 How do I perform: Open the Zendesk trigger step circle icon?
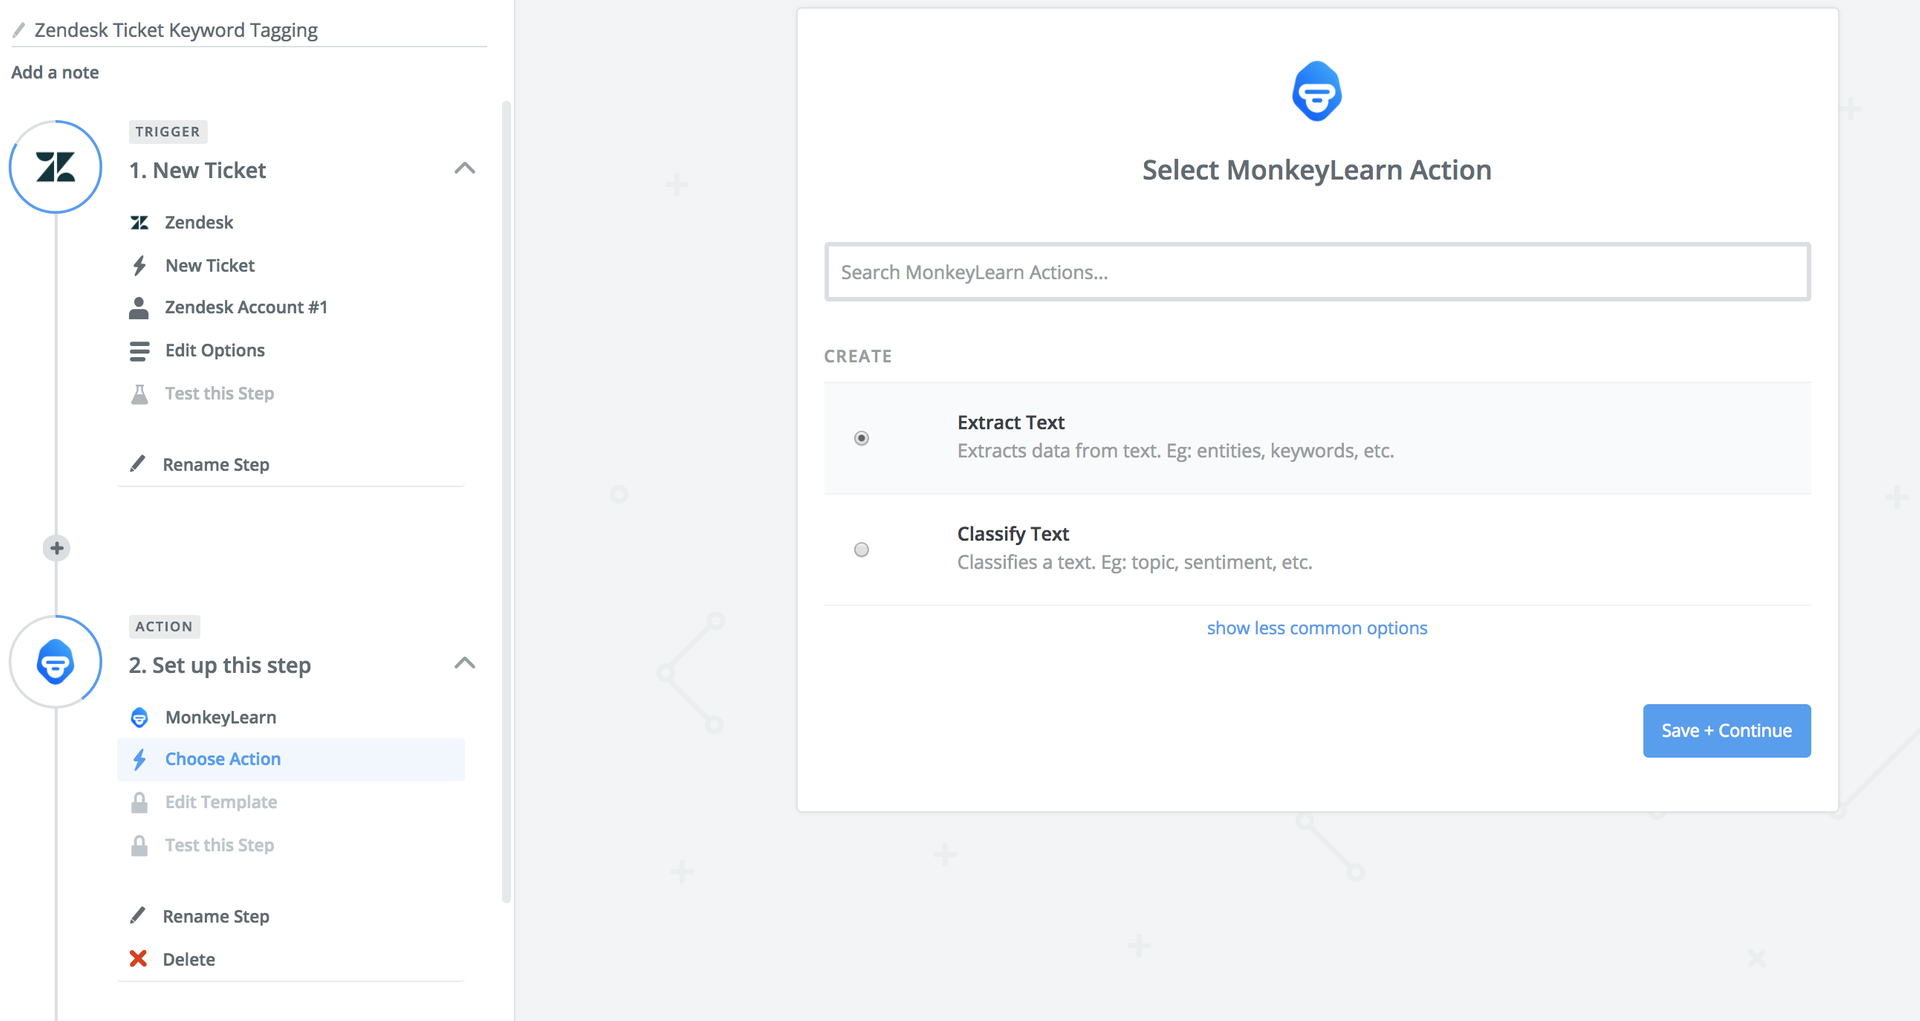pos(56,167)
